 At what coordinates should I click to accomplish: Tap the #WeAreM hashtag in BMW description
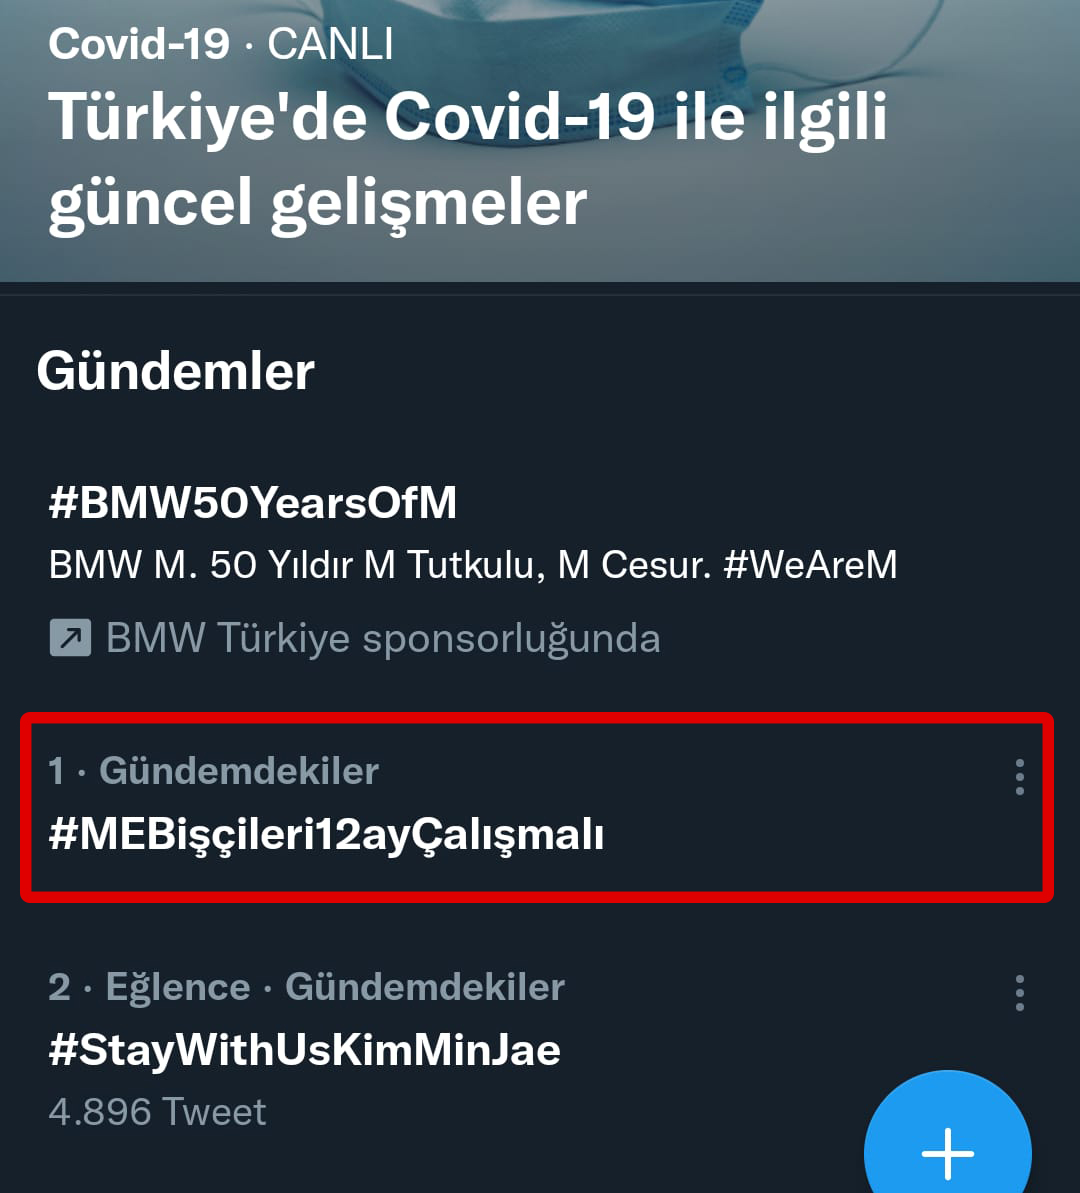tap(810, 565)
